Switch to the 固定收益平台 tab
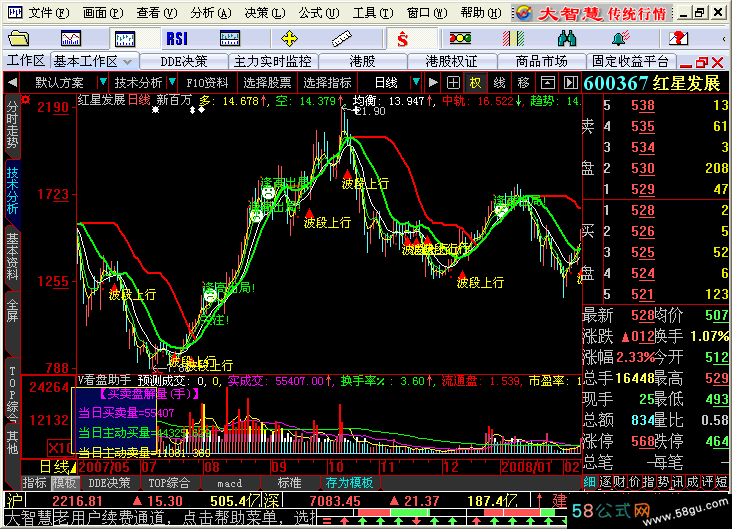 coord(630,61)
